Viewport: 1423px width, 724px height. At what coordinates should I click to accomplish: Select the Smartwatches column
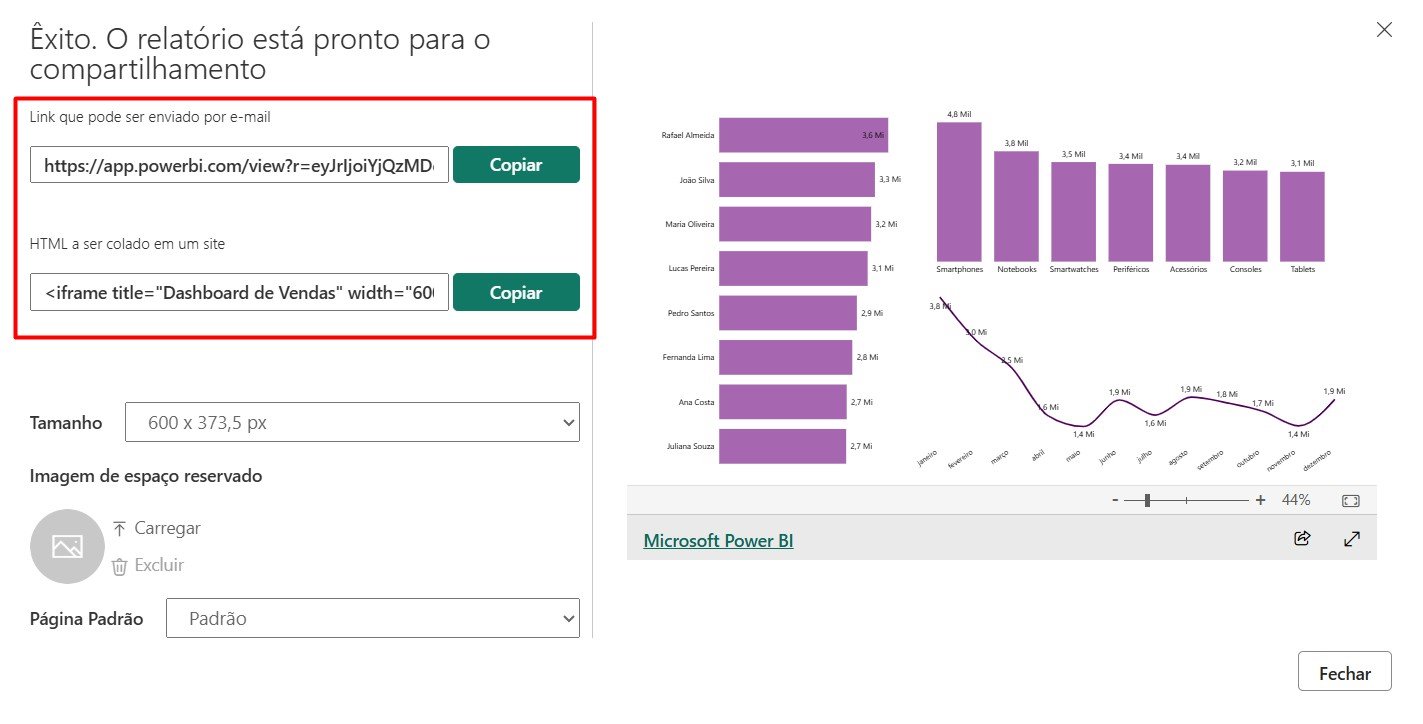pyautogui.click(x=1074, y=211)
